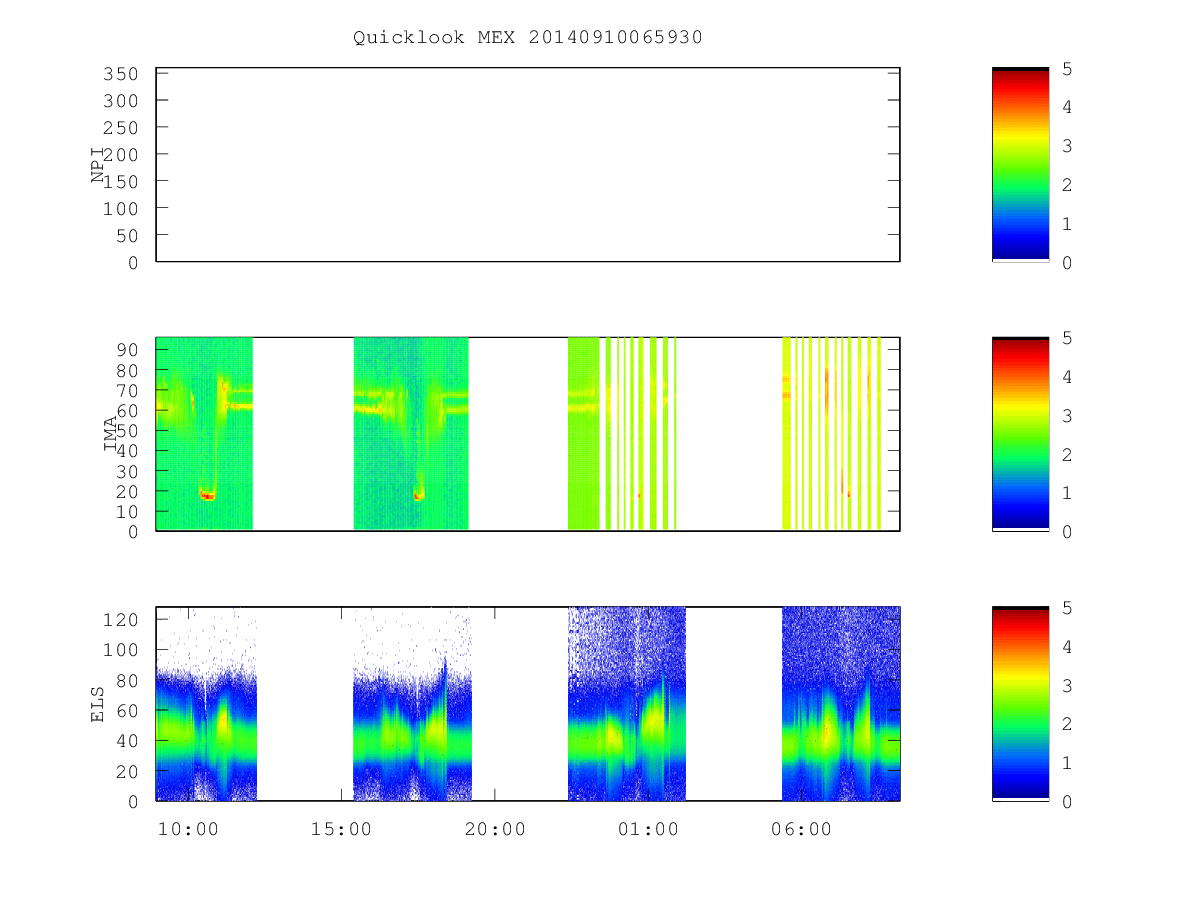Click the 60 tick on ELS axis

tap(127, 710)
